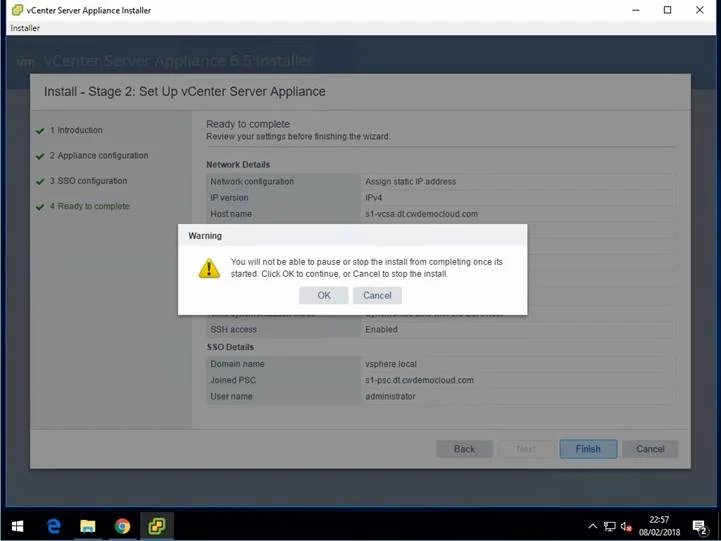The height and width of the screenshot is (541, 721).
Task: Open the Windows Start menu
Action: coord(17,526)
